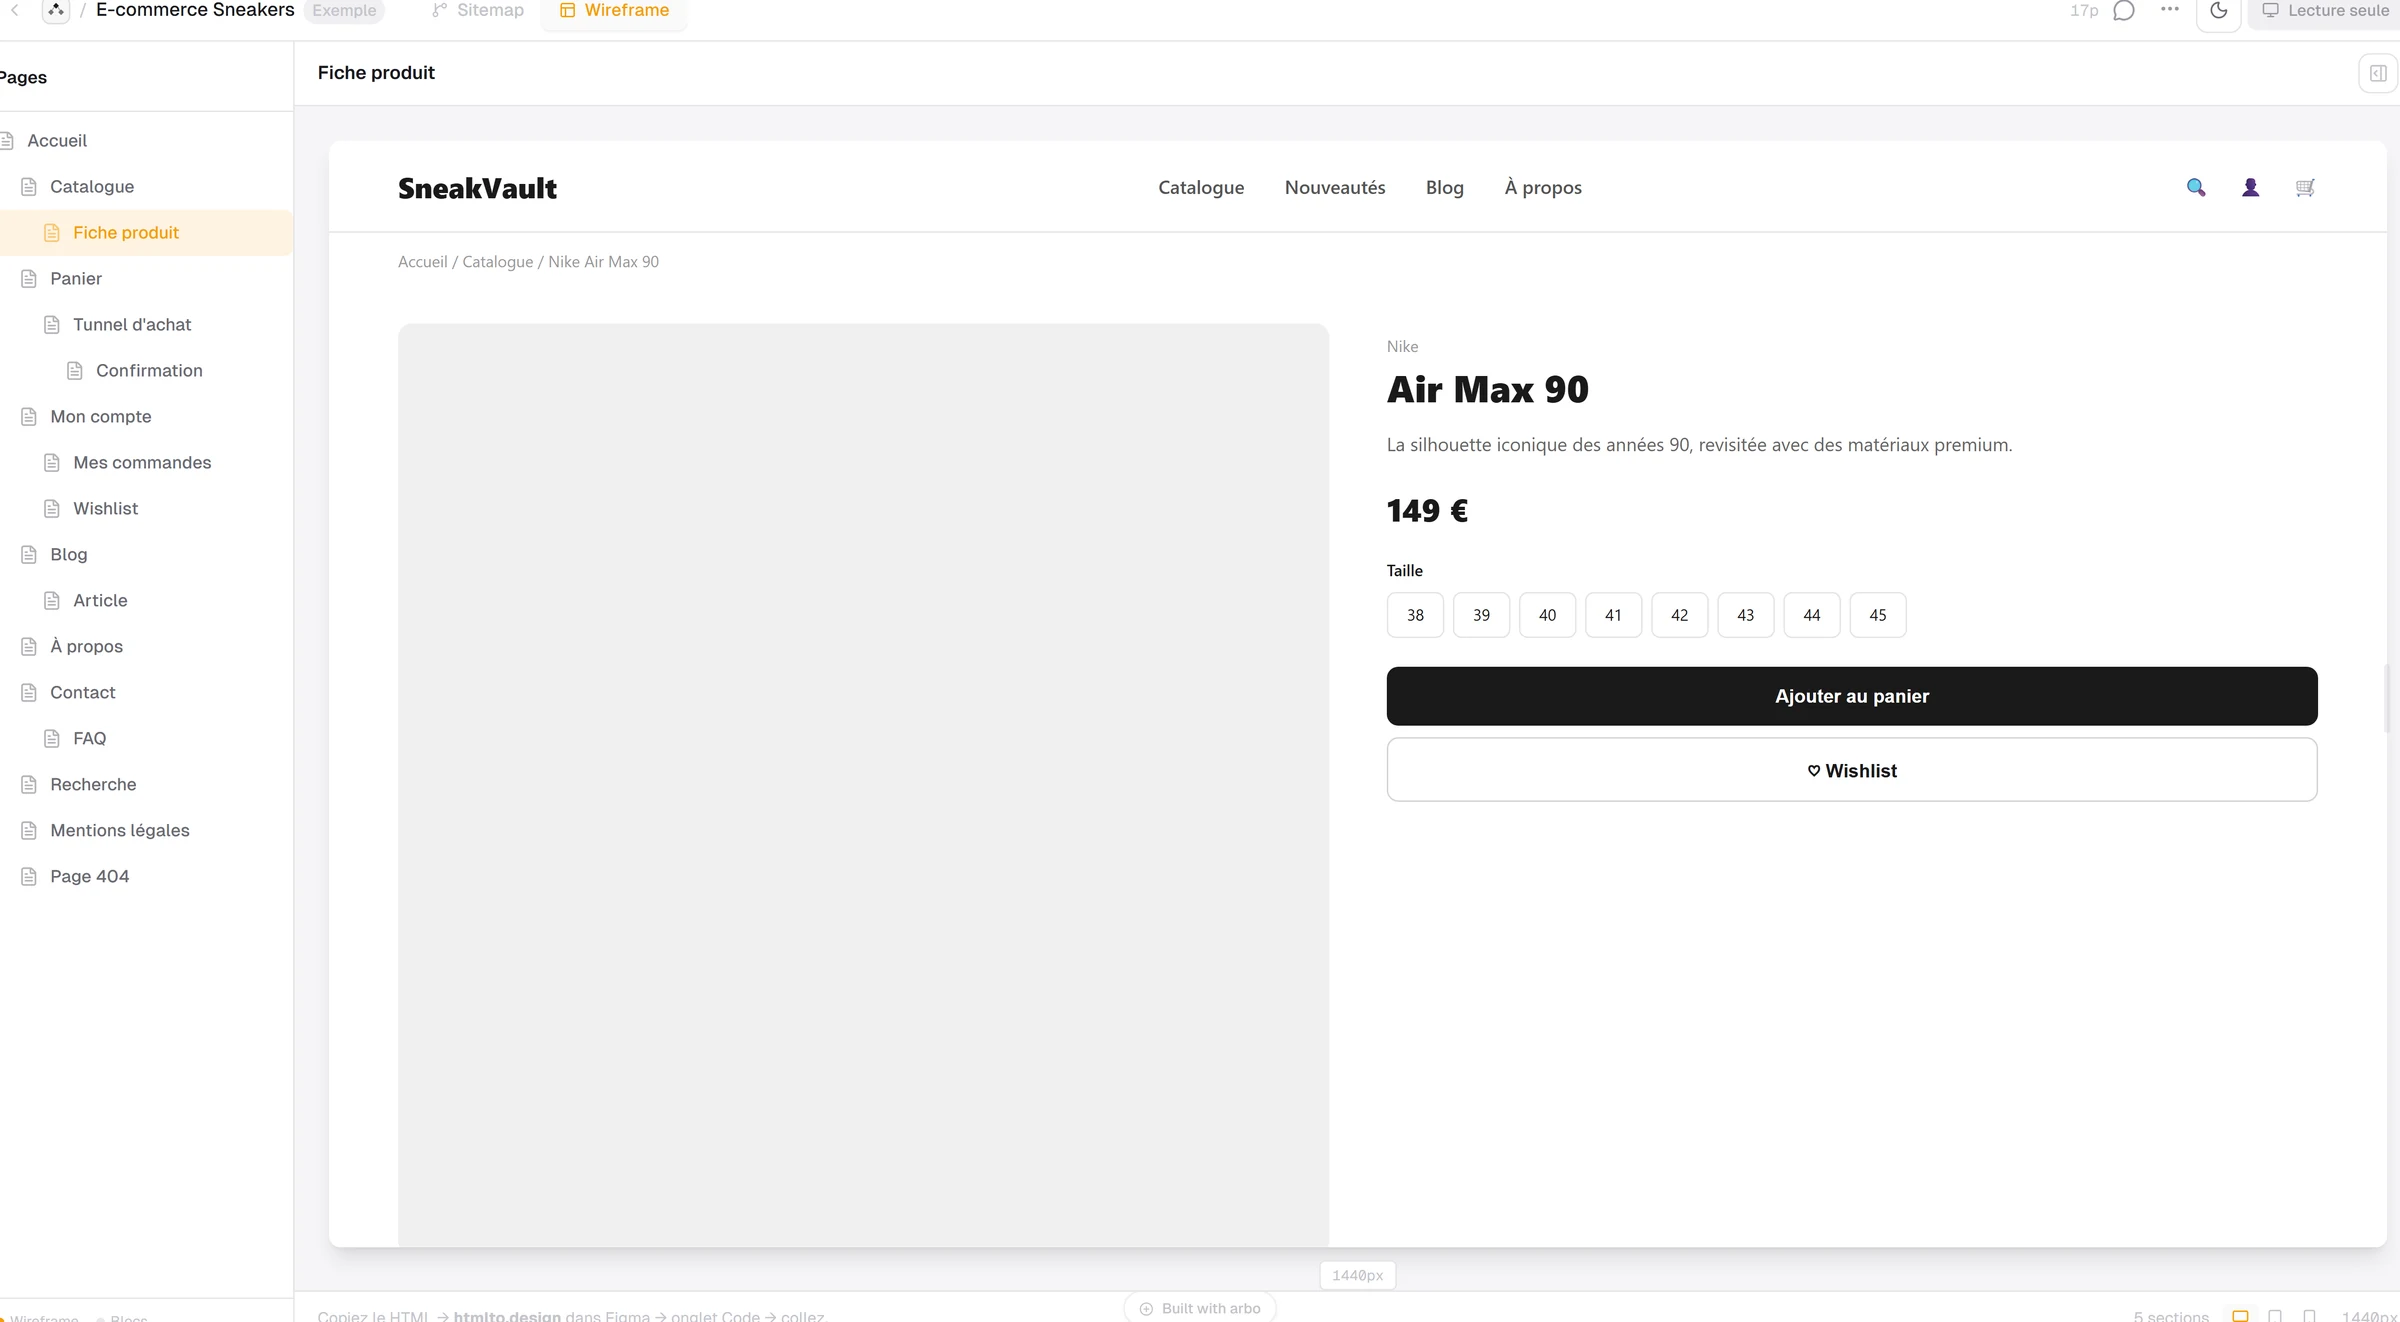Click the Built with arbo badge
The width and height of the screenshot is (2400, 1322).
(1200, 1308)
